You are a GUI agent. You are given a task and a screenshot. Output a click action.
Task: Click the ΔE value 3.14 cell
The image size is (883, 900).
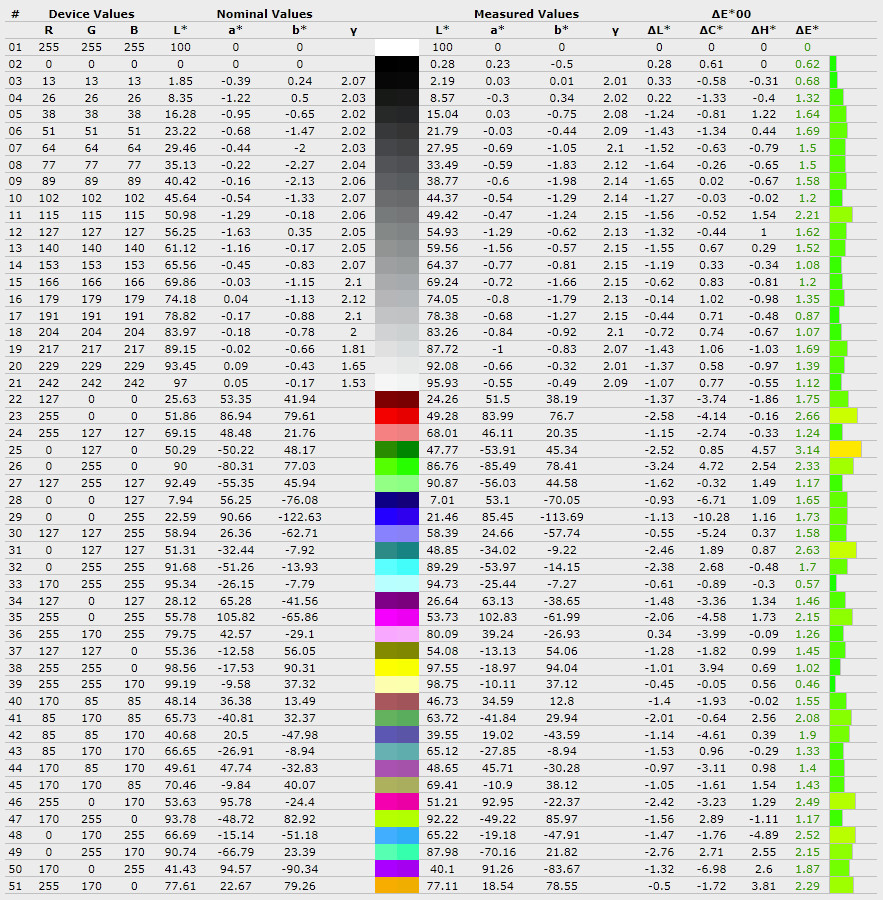[x=806, y=449]
